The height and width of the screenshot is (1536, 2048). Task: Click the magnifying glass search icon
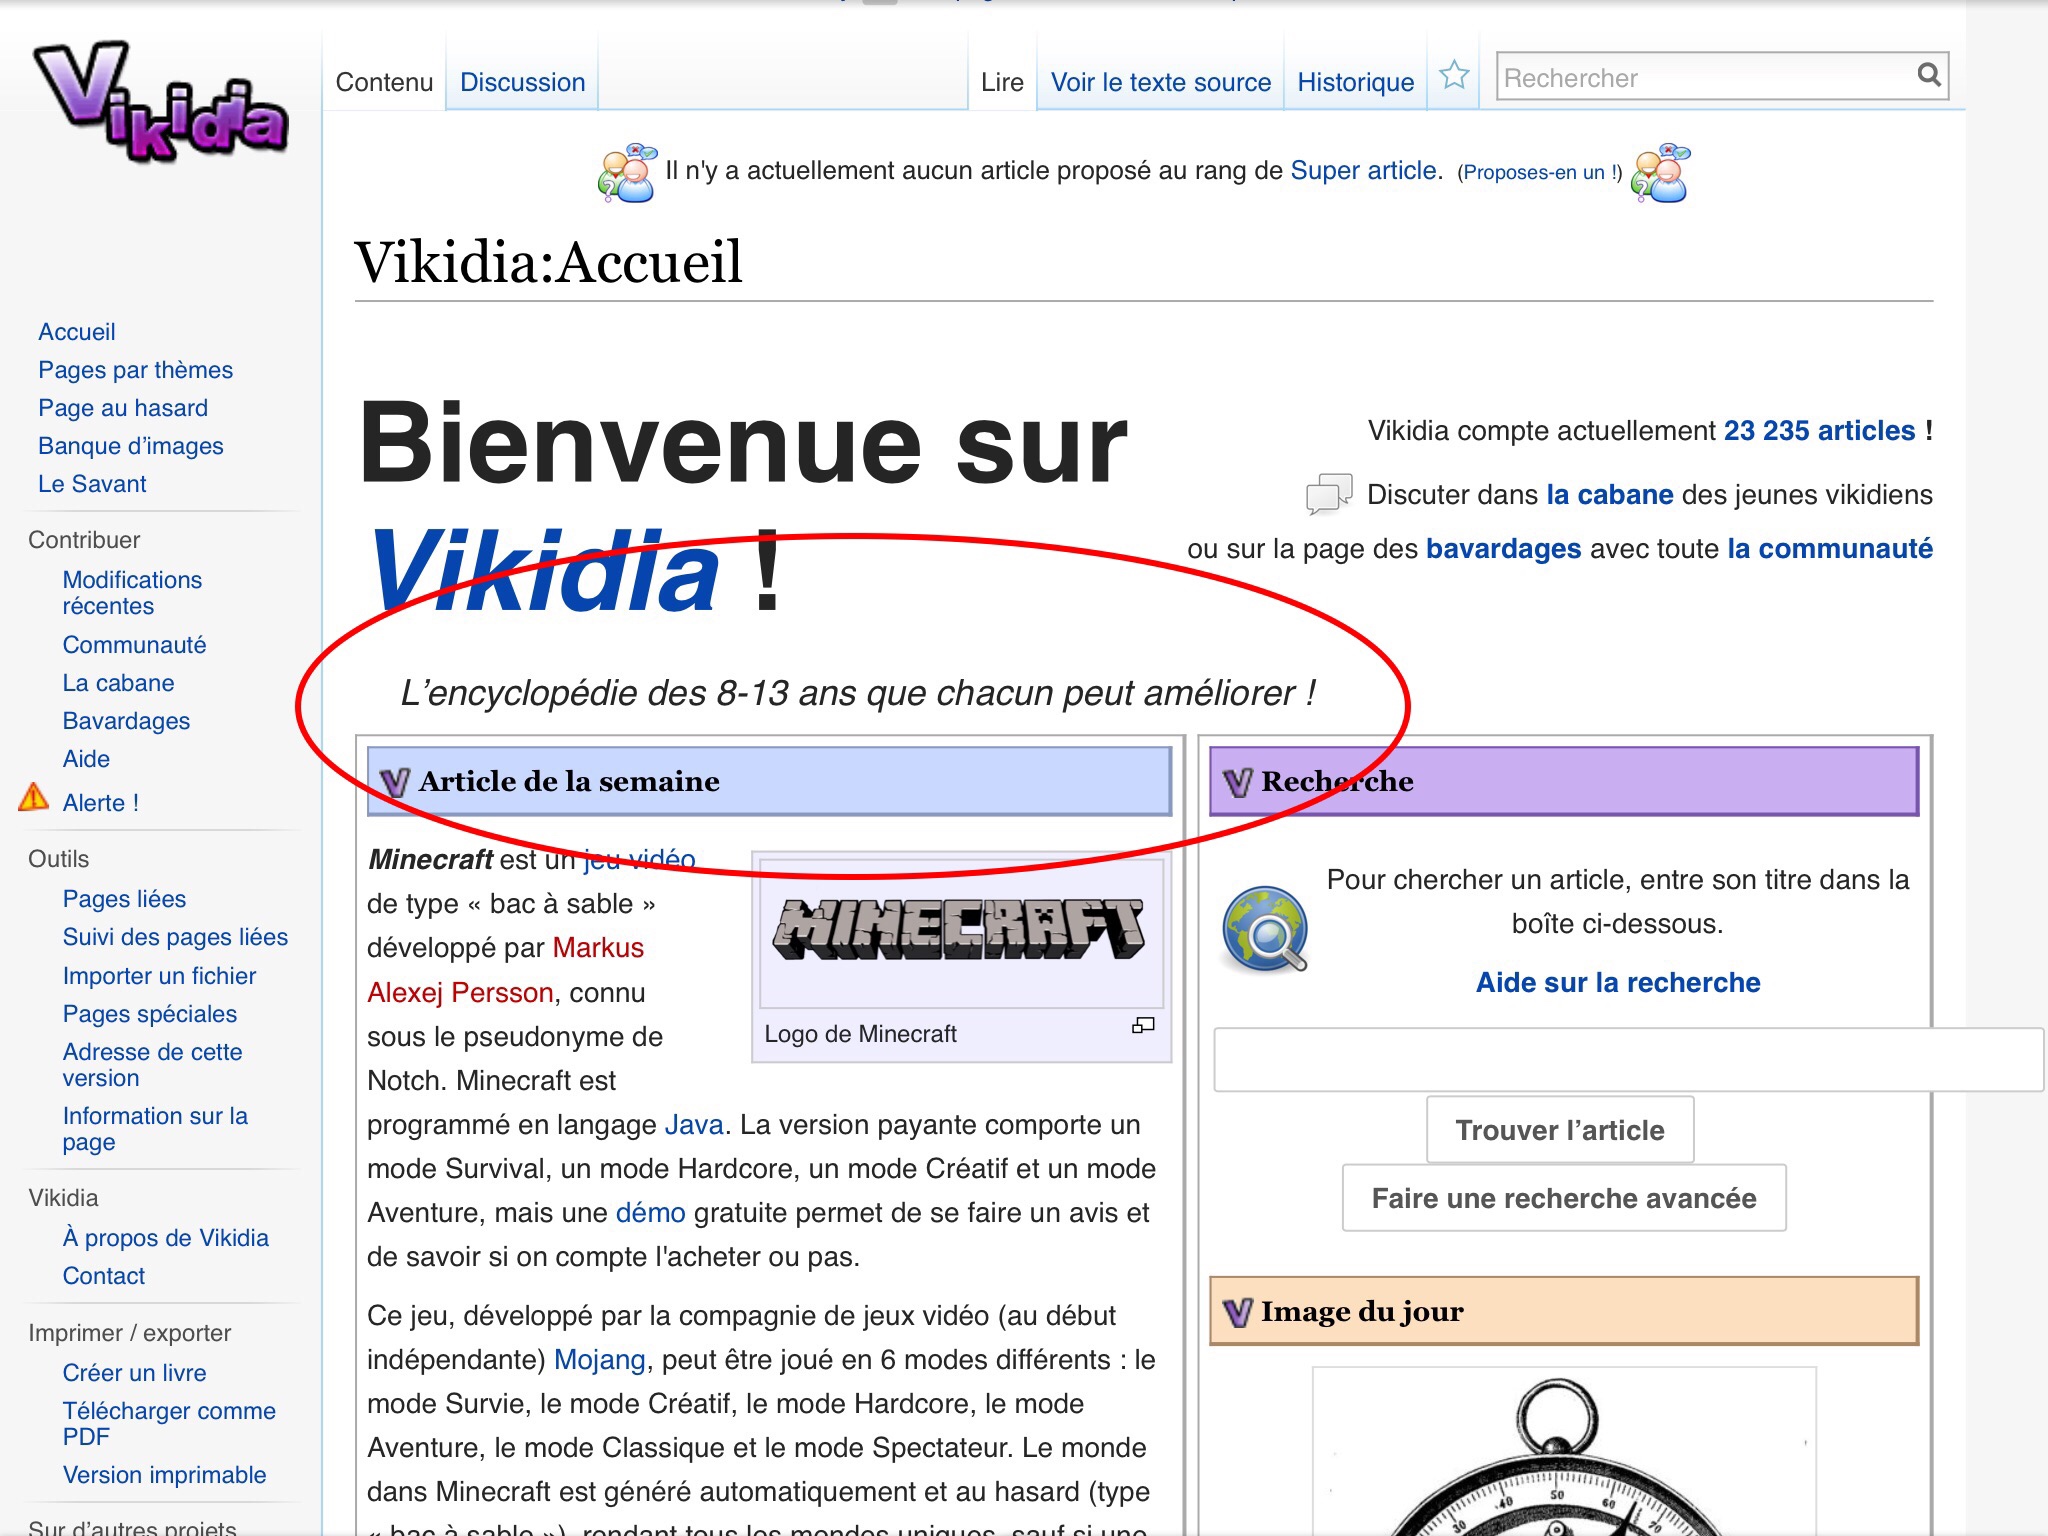point(1928,75)
